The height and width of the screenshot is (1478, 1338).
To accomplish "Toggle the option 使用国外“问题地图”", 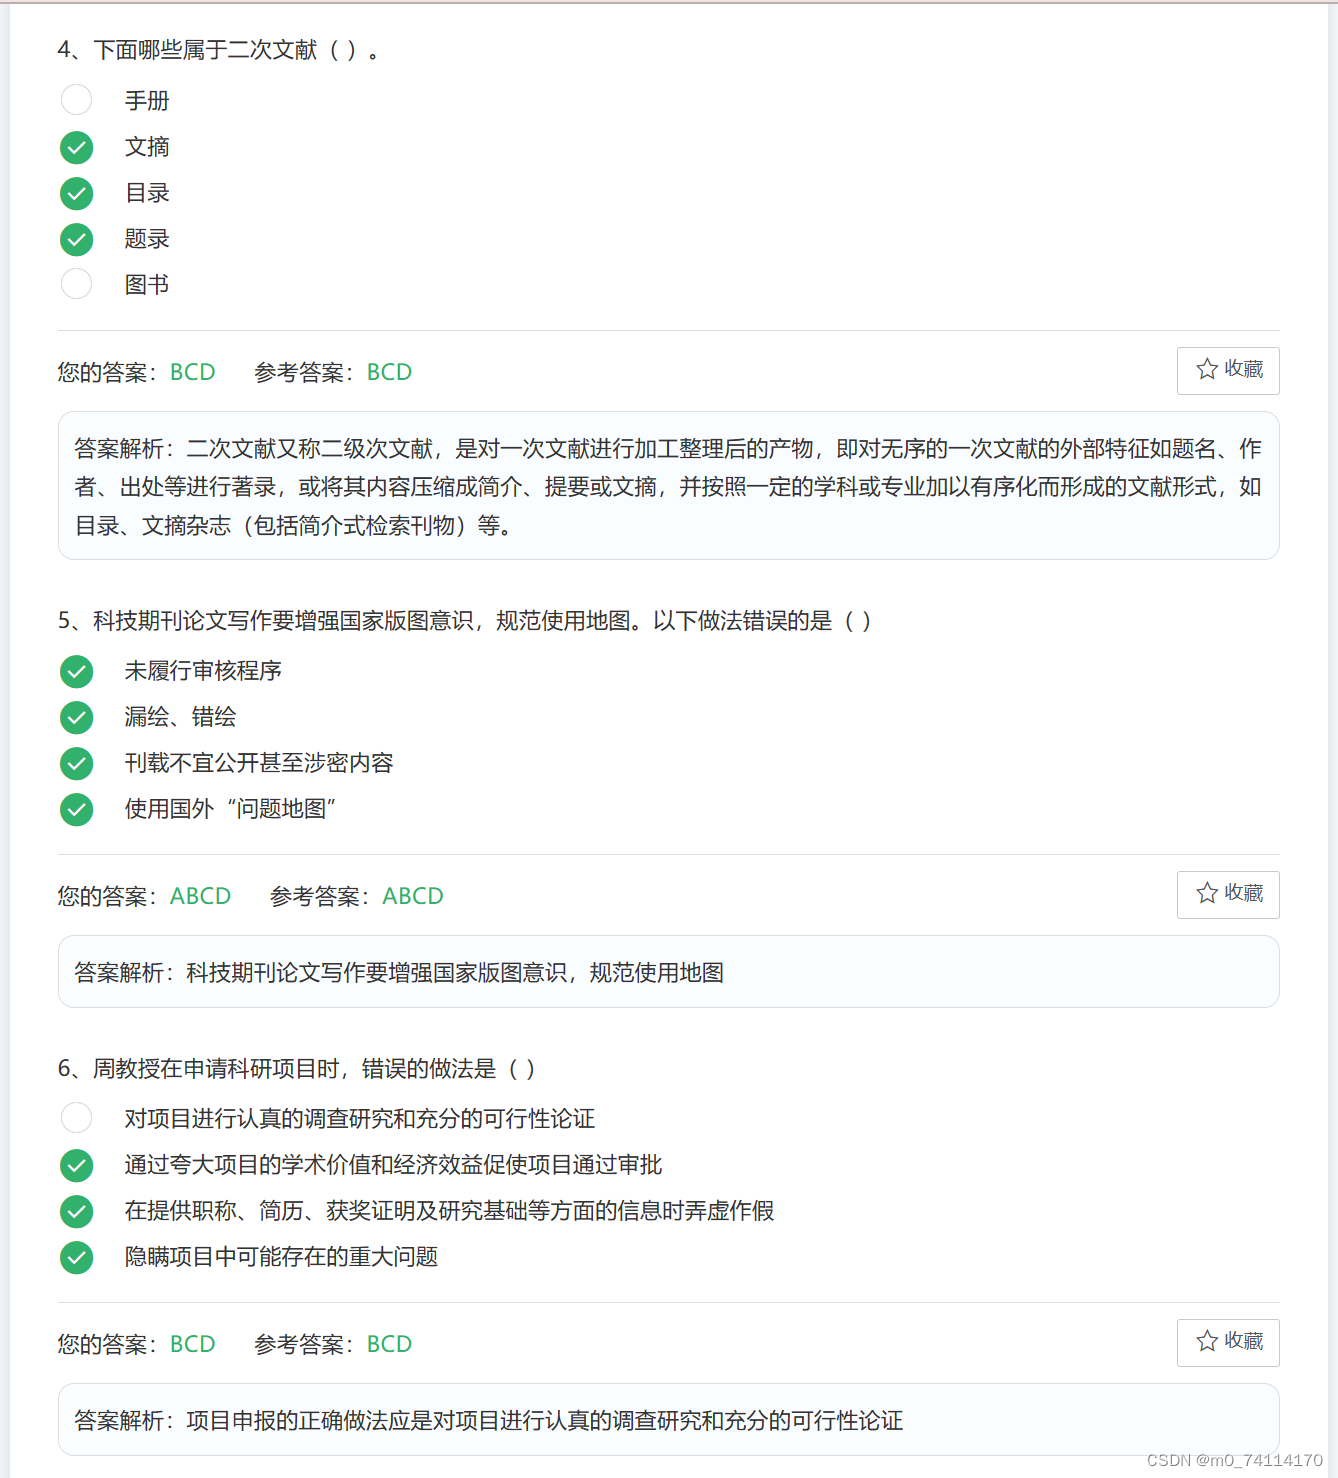I will click(77, 809).
